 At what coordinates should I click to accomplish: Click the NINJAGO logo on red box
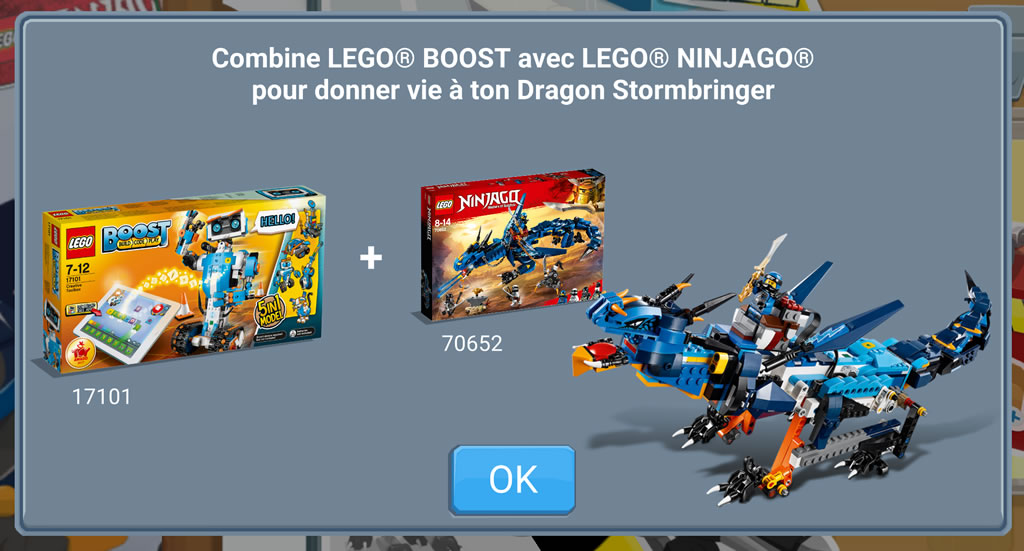click(x=488, y=200)
